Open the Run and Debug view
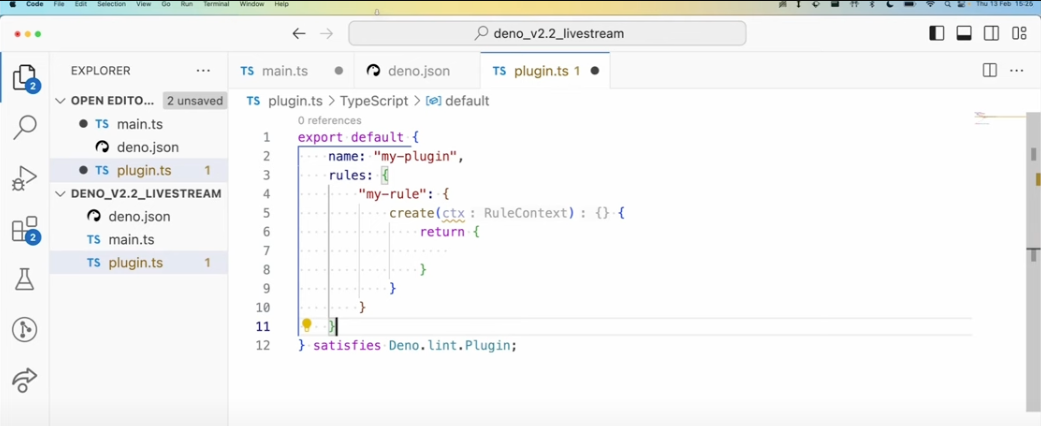The width and height of the screenshot is (1041, 426). [25, 178]
